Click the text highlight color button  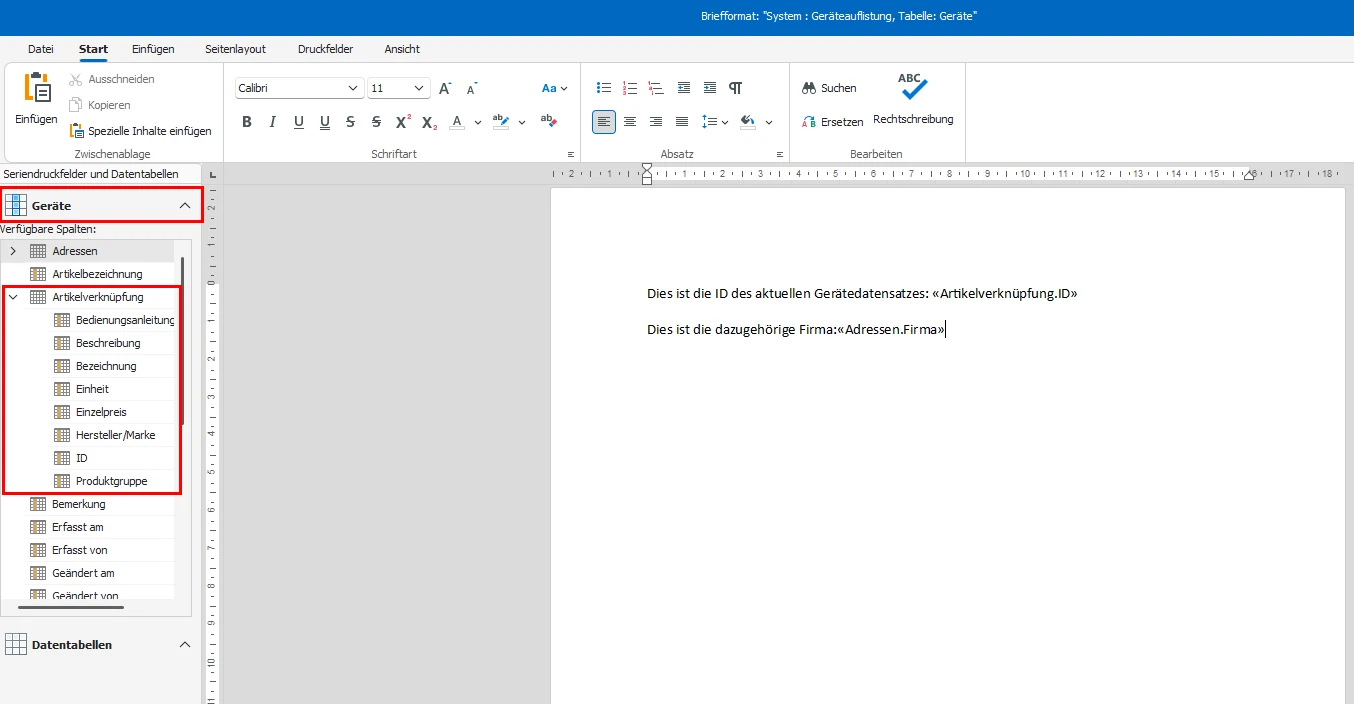tap(501, 122)
